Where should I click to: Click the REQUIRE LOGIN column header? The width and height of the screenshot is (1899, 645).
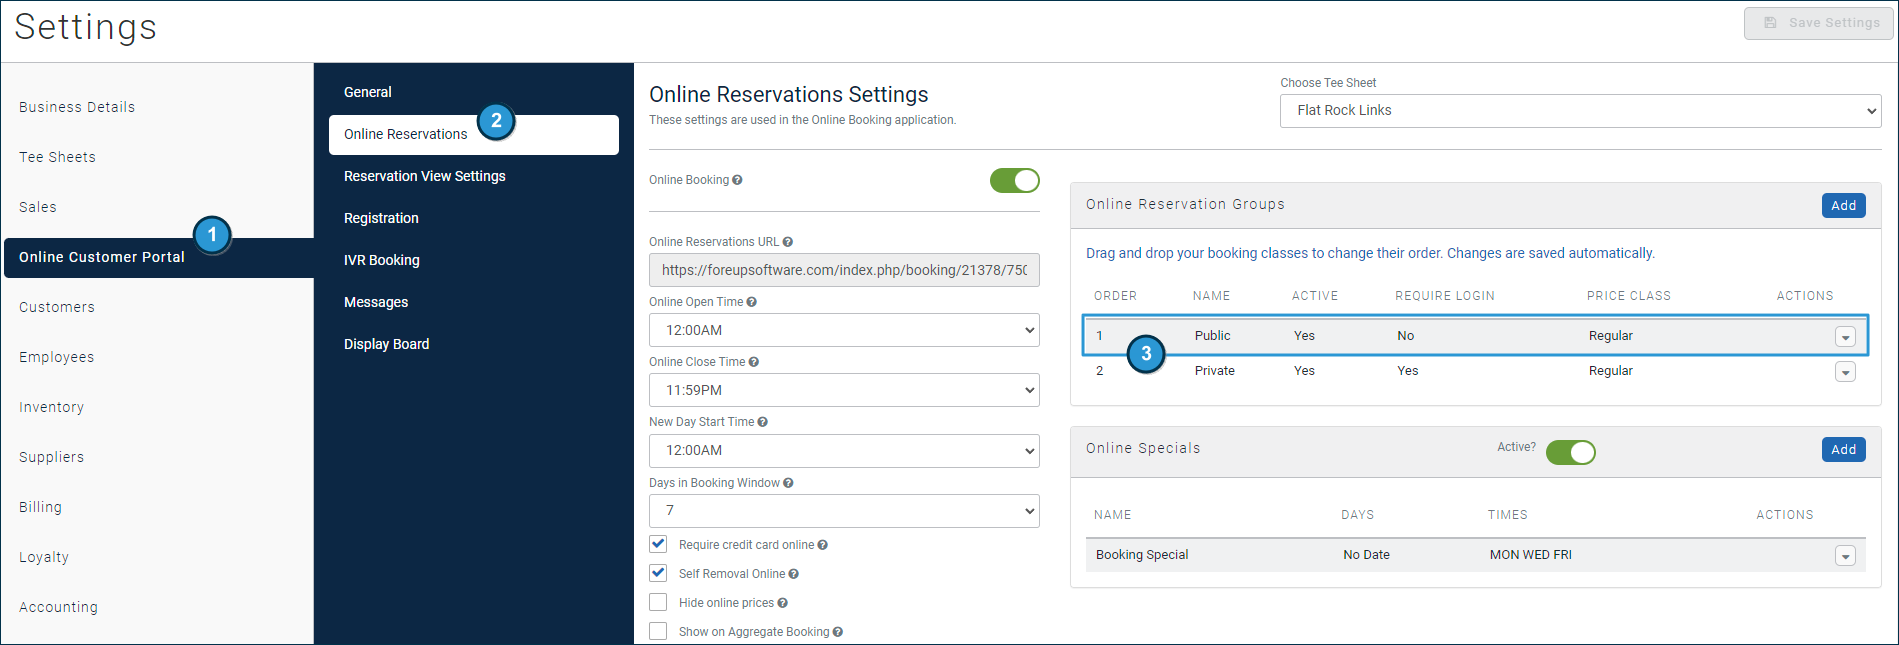coord(1444,296)
